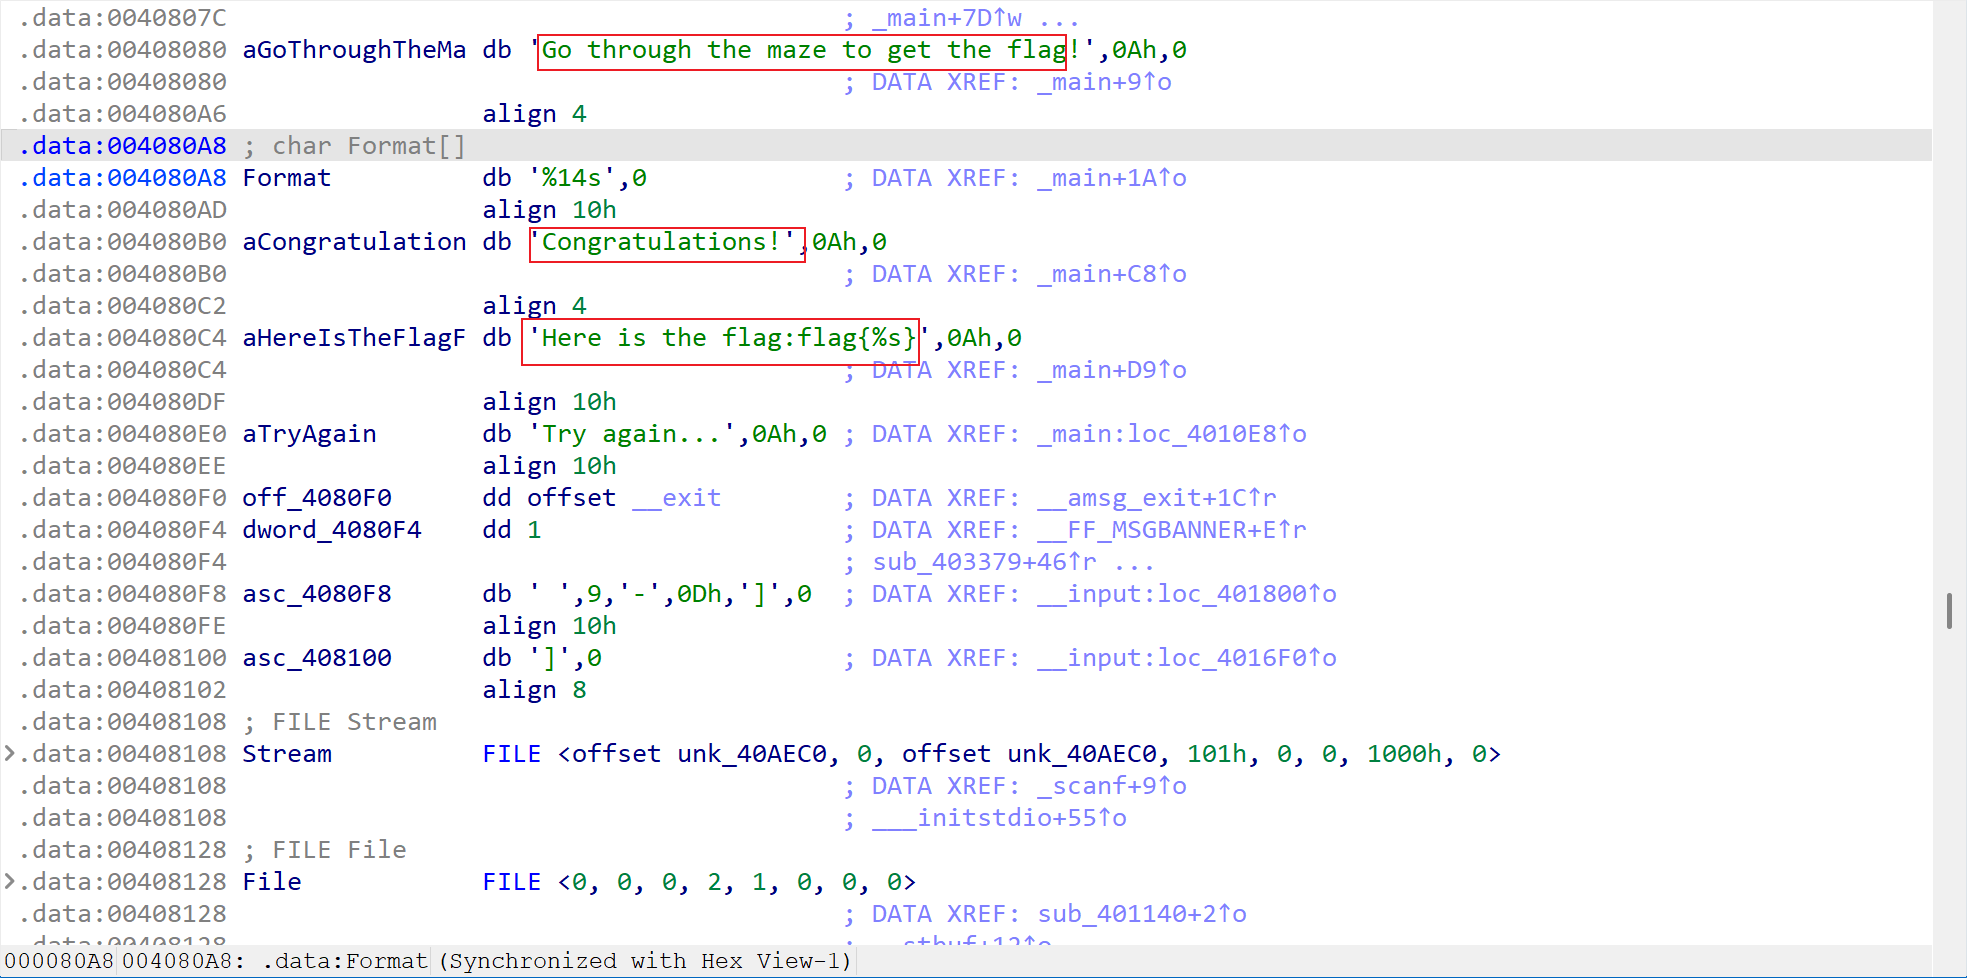Click the 000080A8 file offset in status bar
The width and height of the screenshot is (1967, 978).
point(59,962)
